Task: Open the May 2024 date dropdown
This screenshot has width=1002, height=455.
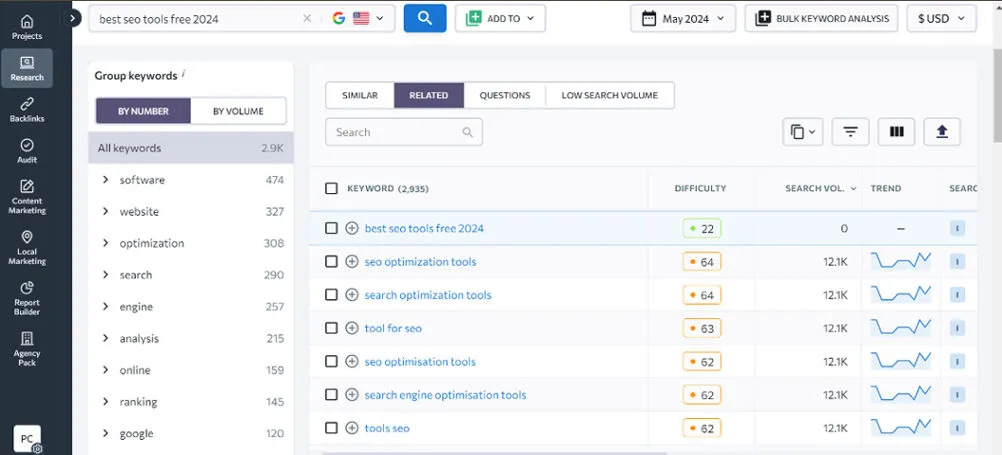Action: (683, 19)
